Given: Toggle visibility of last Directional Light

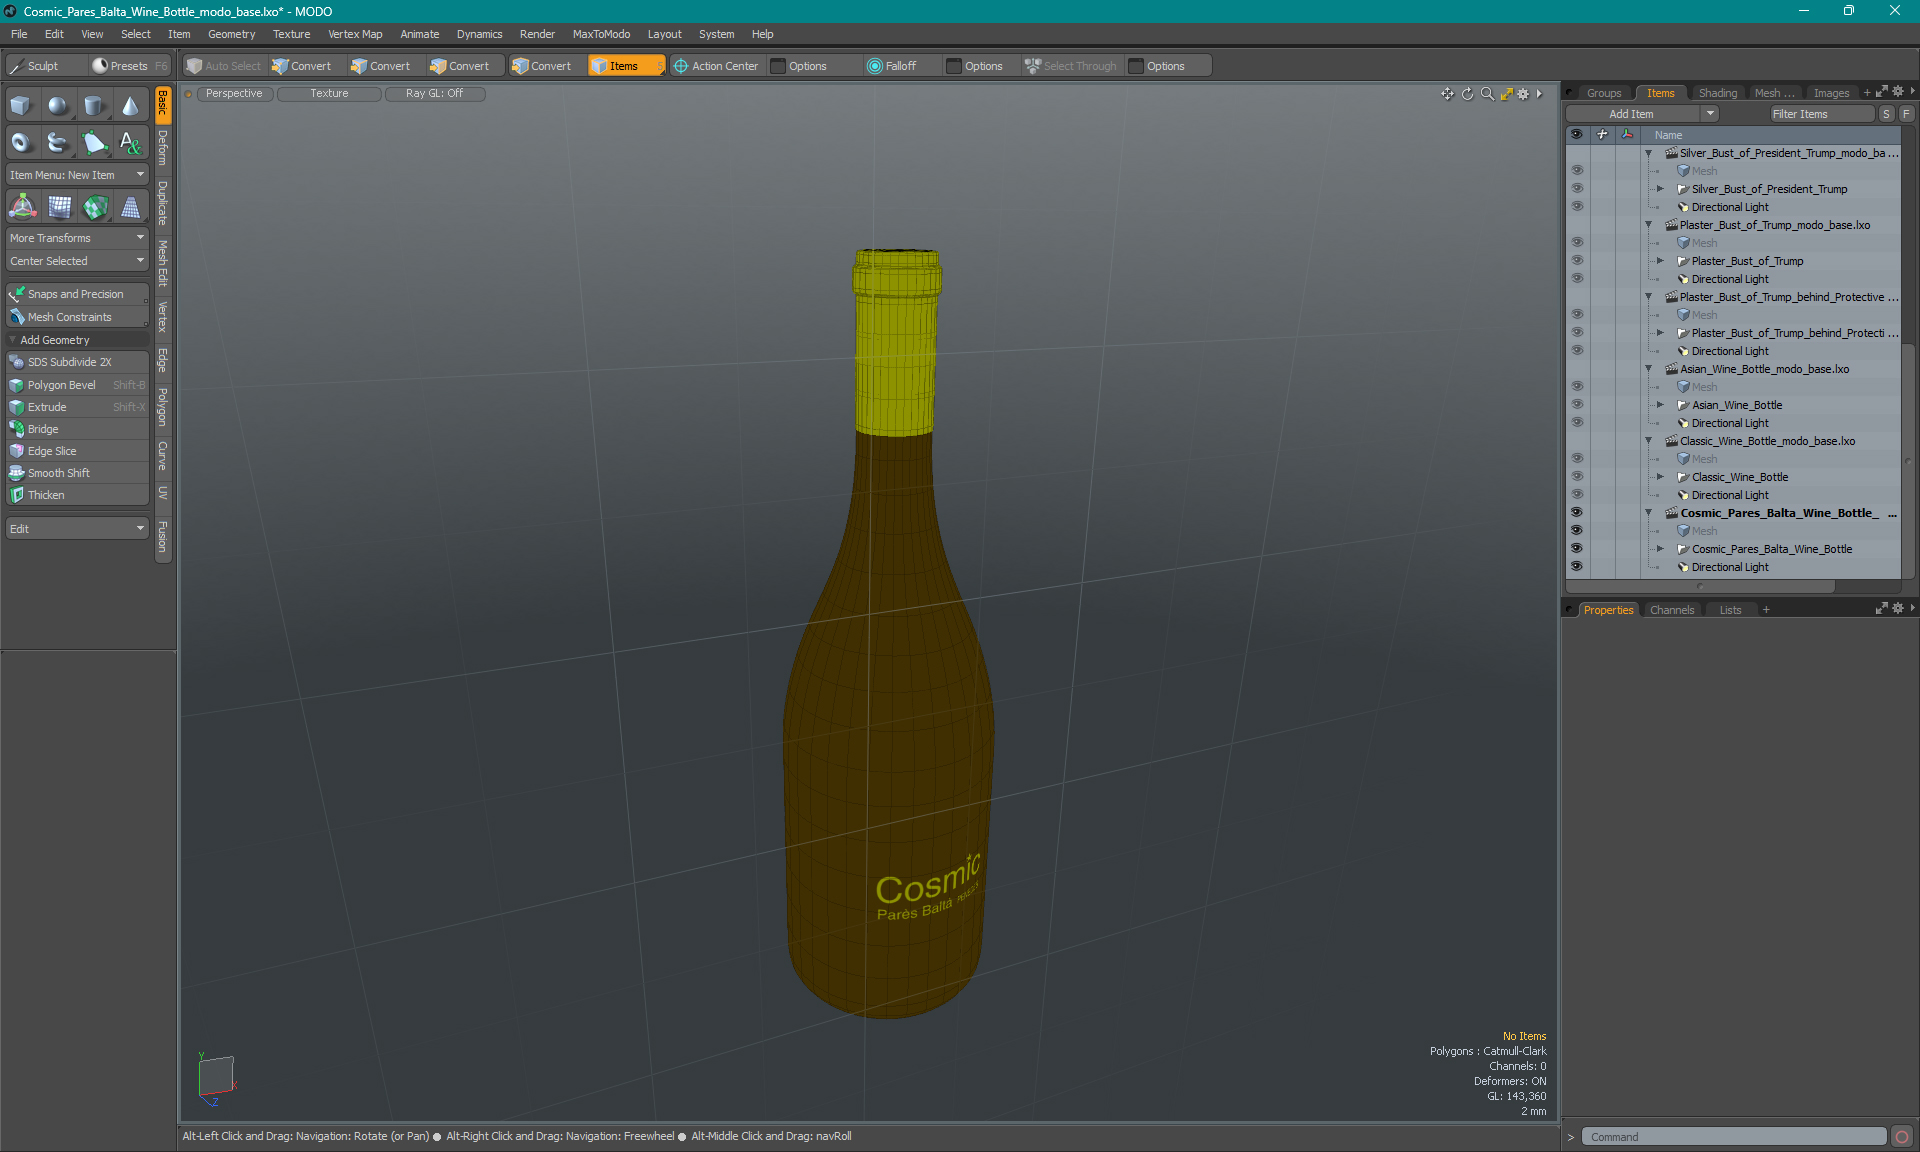Looking at the screenshot, I should point(1576,567).
